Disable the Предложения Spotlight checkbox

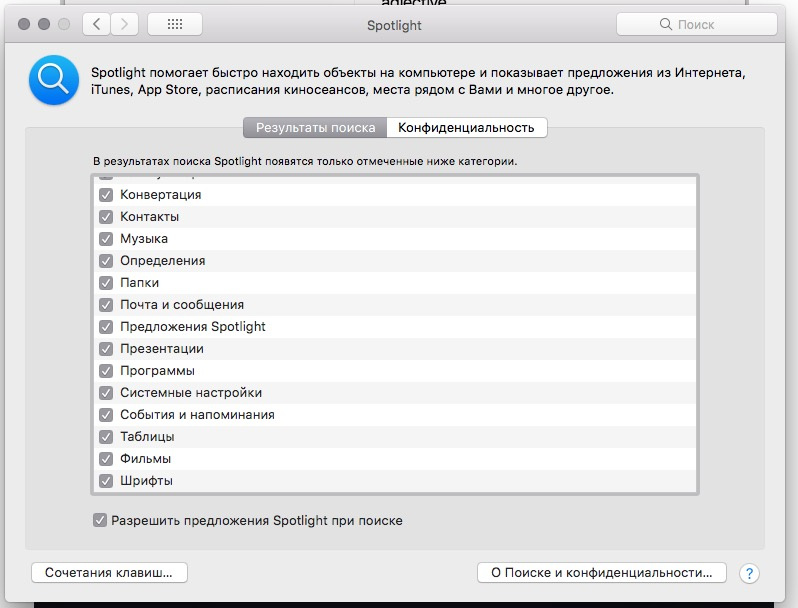click(106, 327)
